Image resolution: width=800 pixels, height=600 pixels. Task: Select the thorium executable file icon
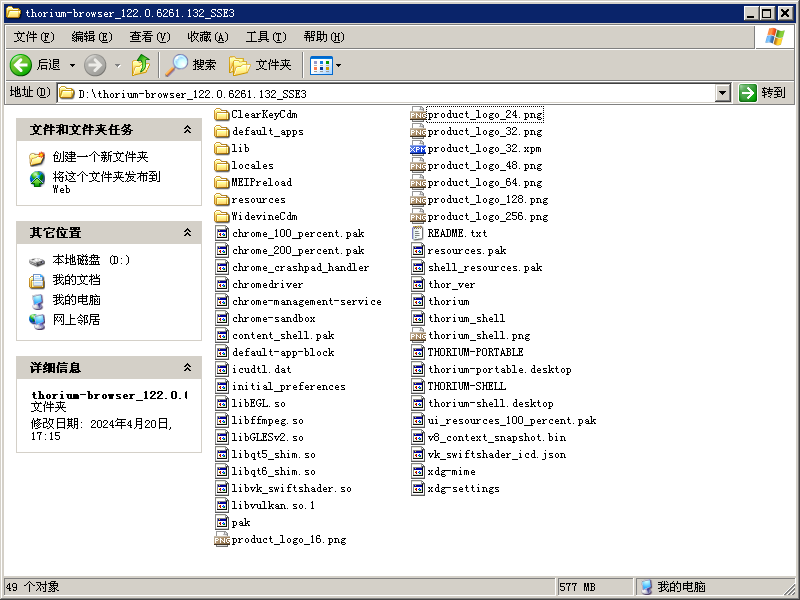[x=418, y=302]
